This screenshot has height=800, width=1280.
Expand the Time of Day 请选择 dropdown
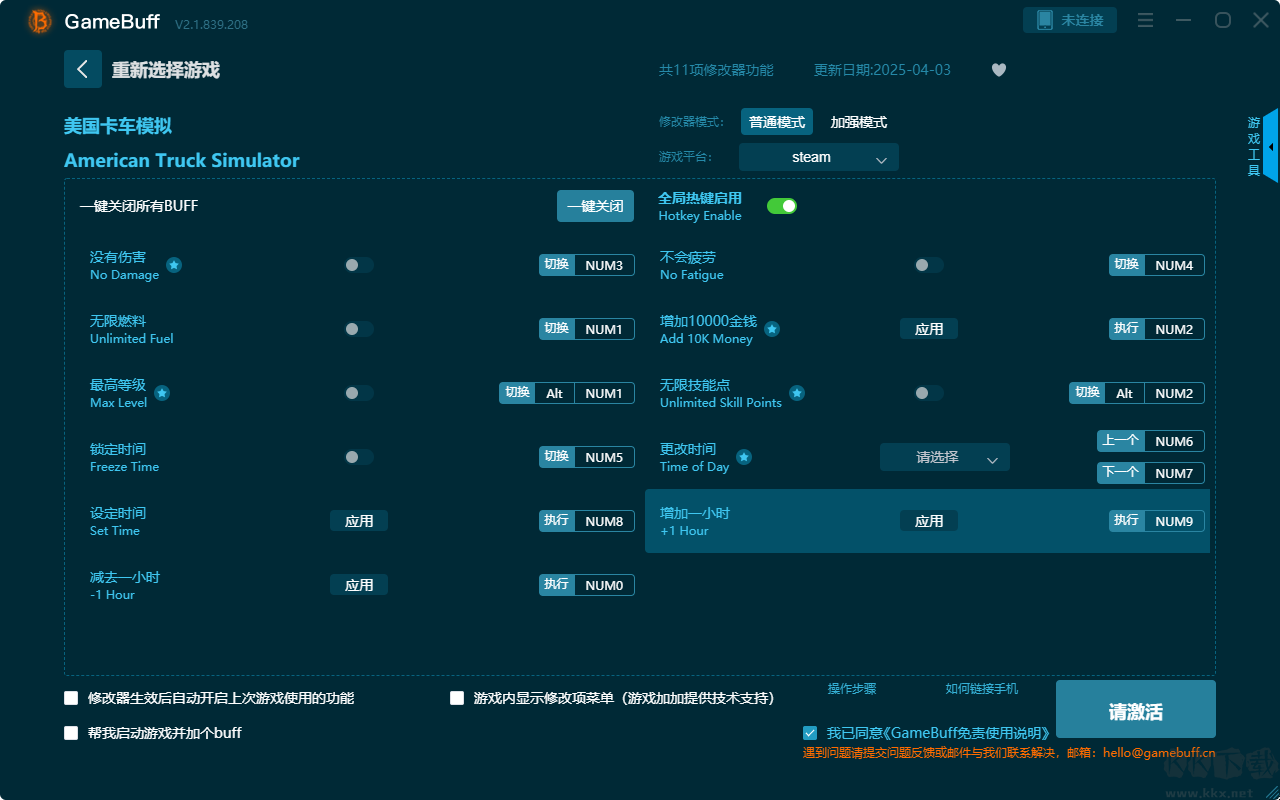[x=944, y=457]
